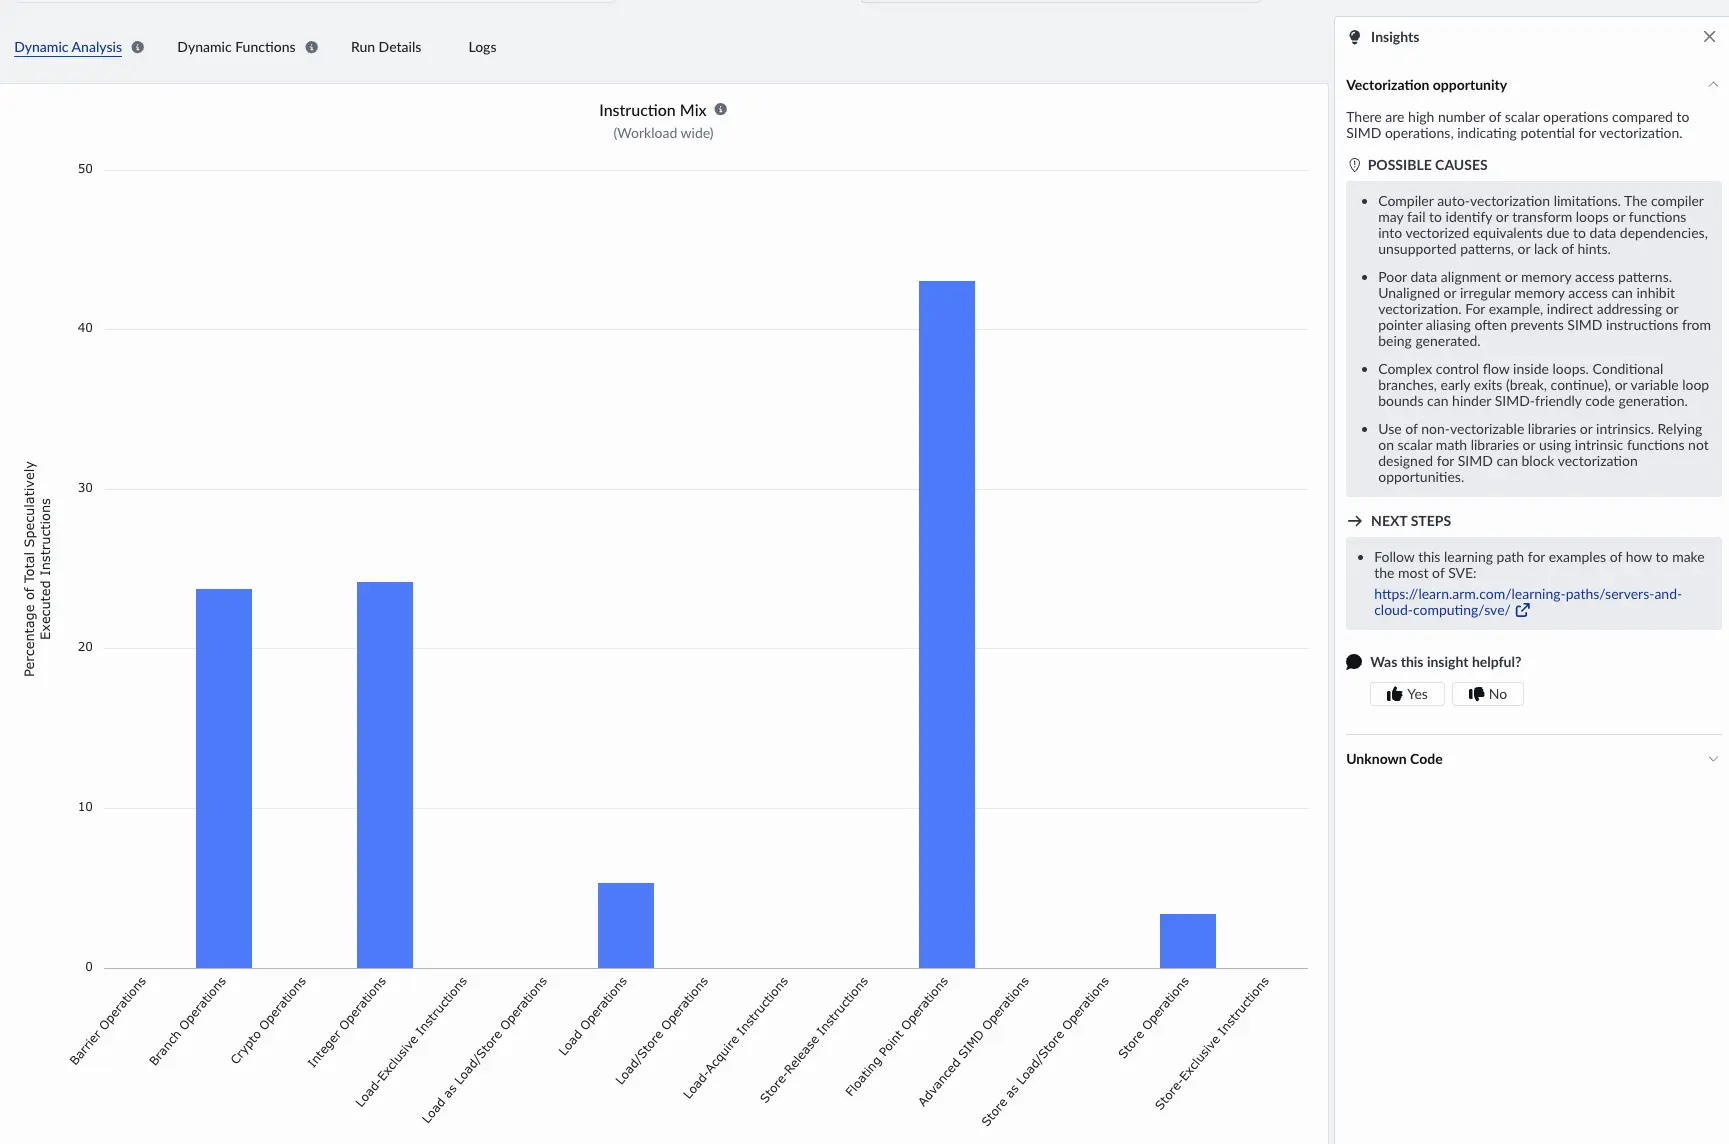Screen dimensions: 1729x1144
Task: Click info icon next to Dynamic Analysis
Action: pos(138,47)
